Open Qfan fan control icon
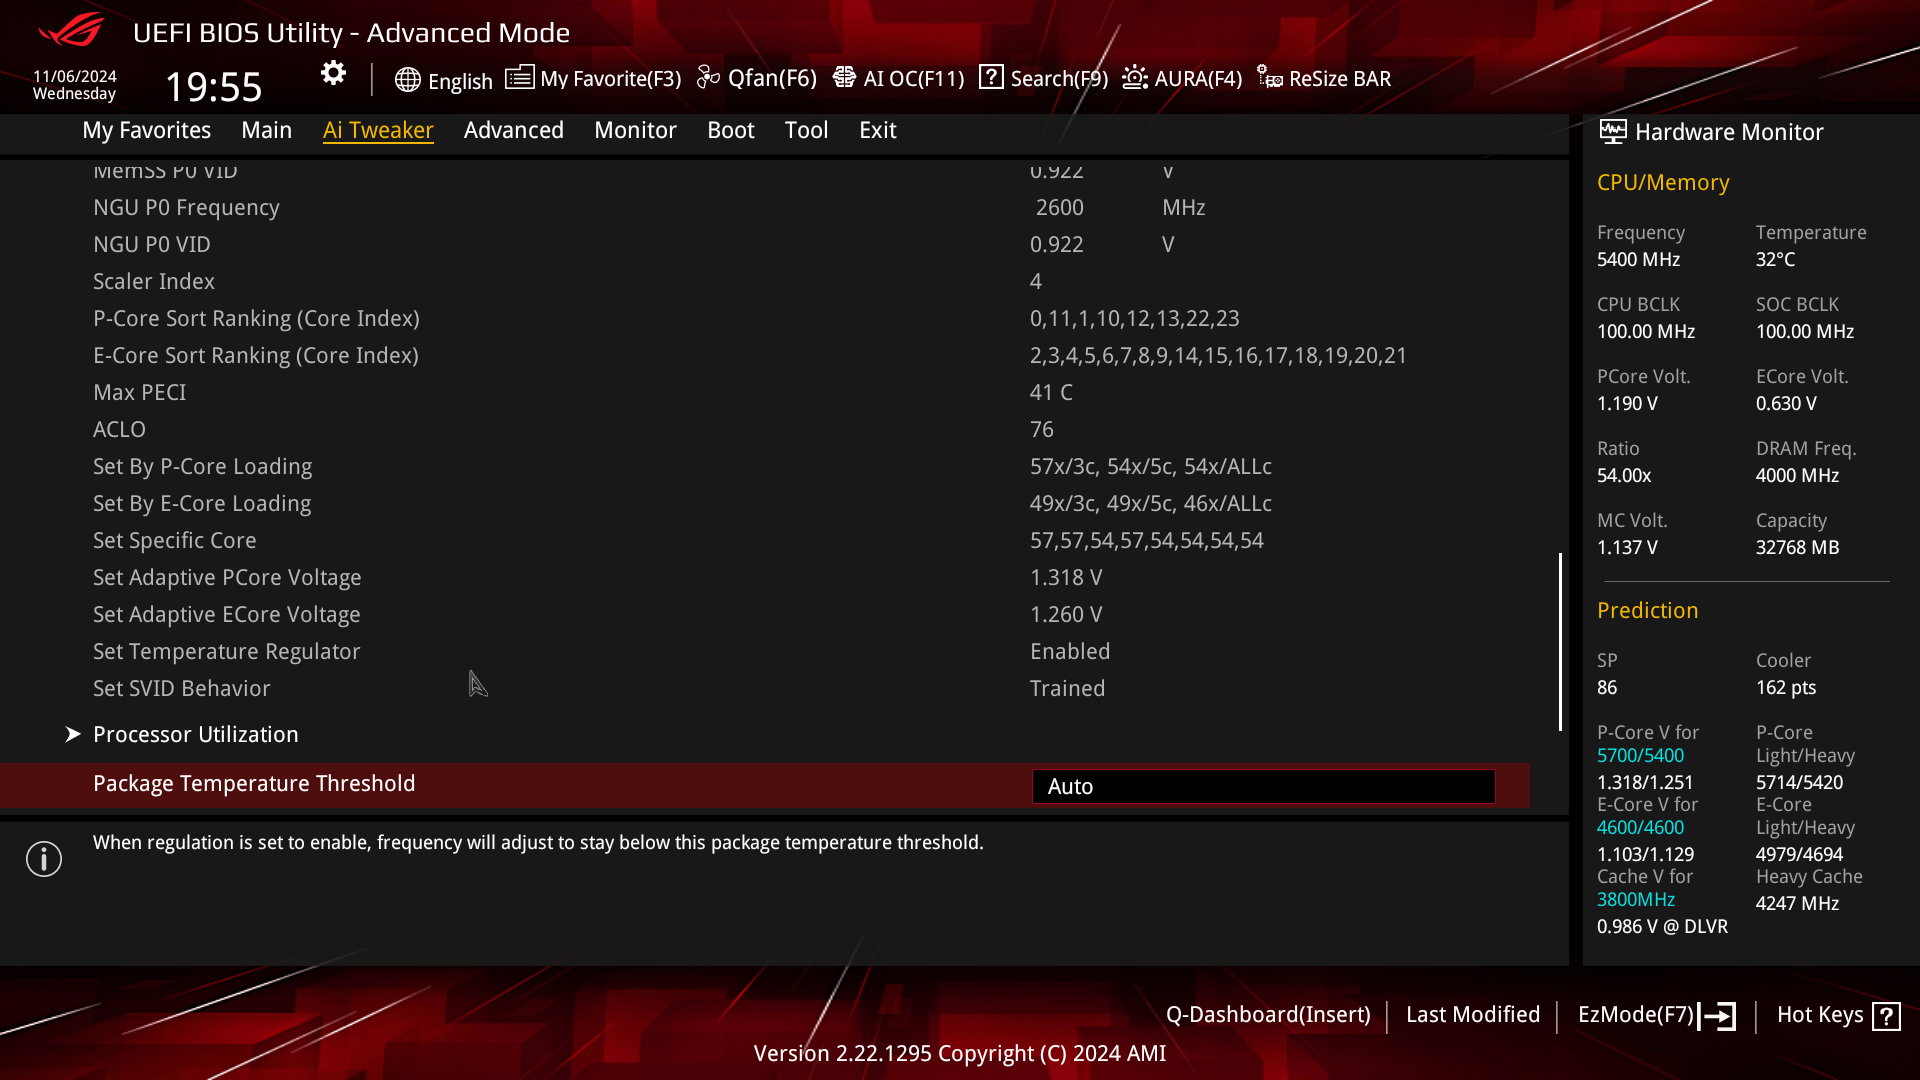The height and width of the screenshot is (1080, 1920). [x=708, y=78]
